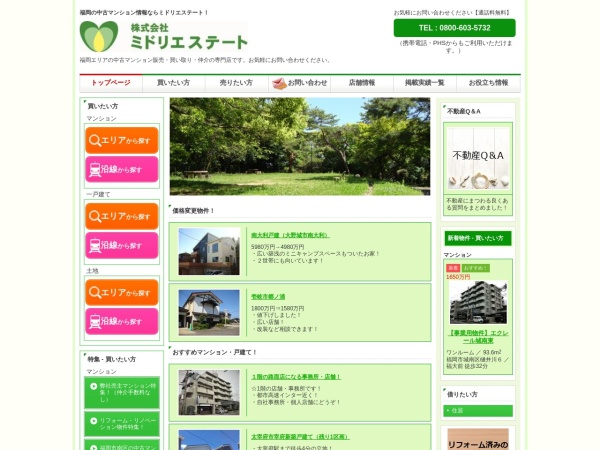Open the お問い合わせ navigation tab

299,83
